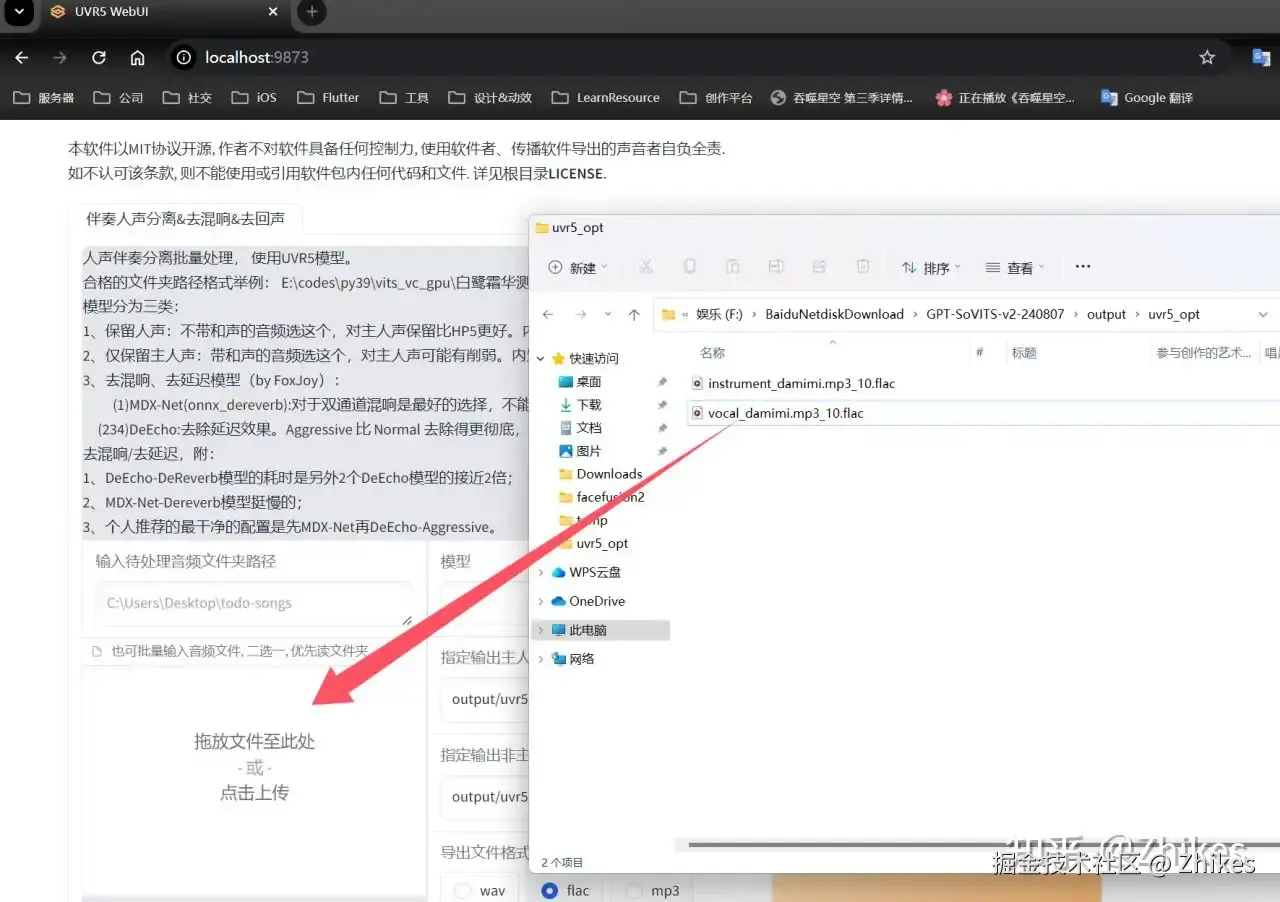Click BaiduNetdiskDownload in the breadcrumb path
The image size is (1280, 902).
click(834, 314)
